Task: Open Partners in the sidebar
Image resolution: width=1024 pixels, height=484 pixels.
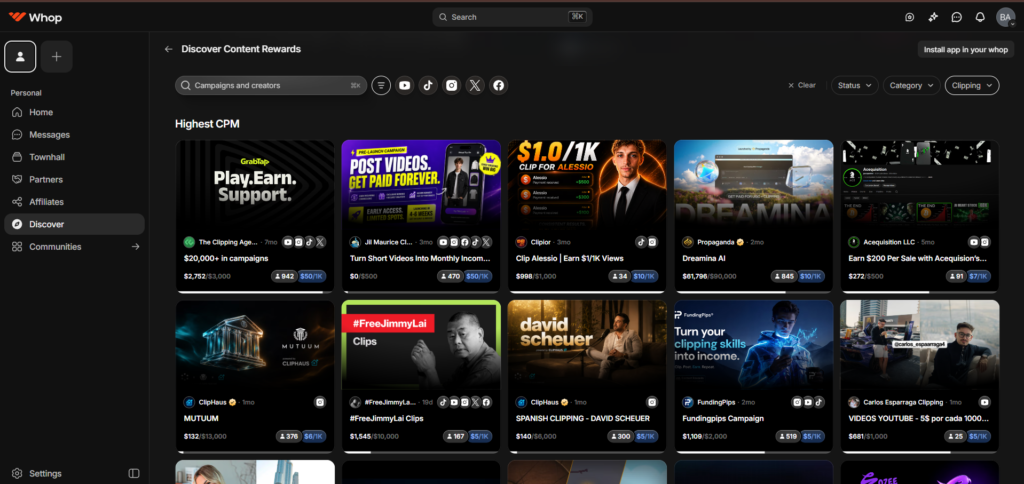Action: pyautogui.click(x=74, y=180)
